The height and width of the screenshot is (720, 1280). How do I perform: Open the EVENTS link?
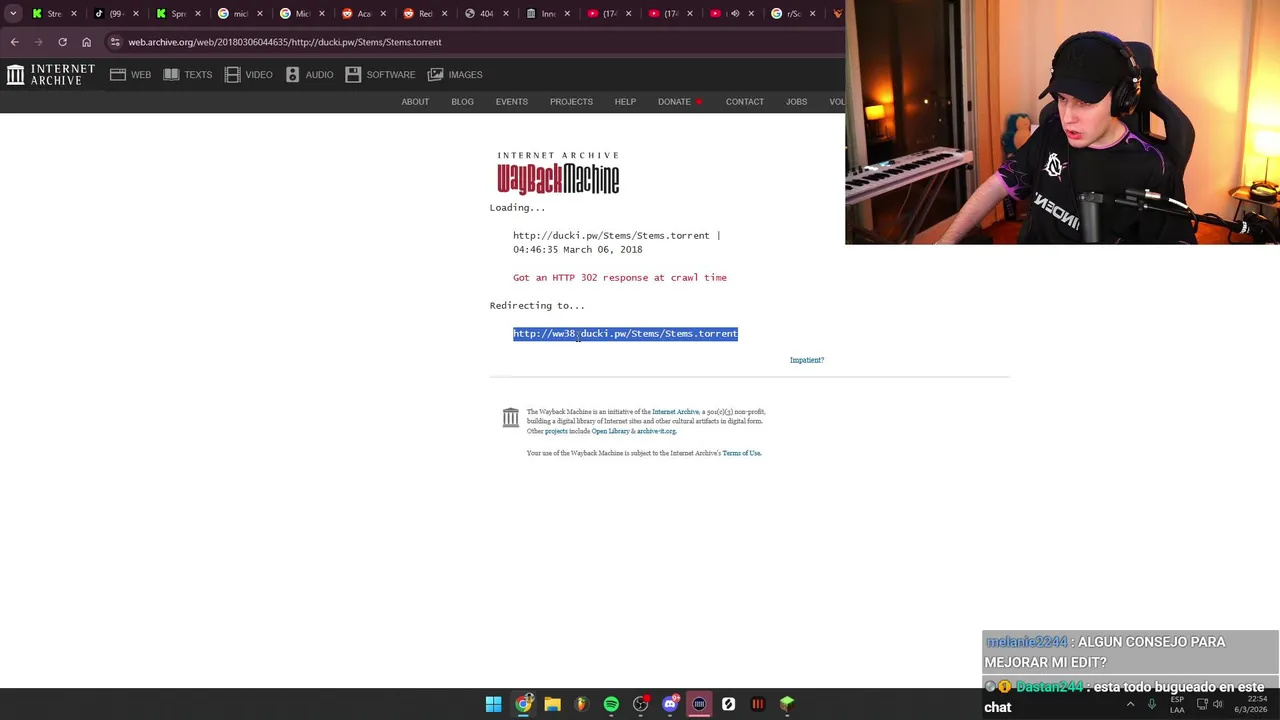coord(511,102)
